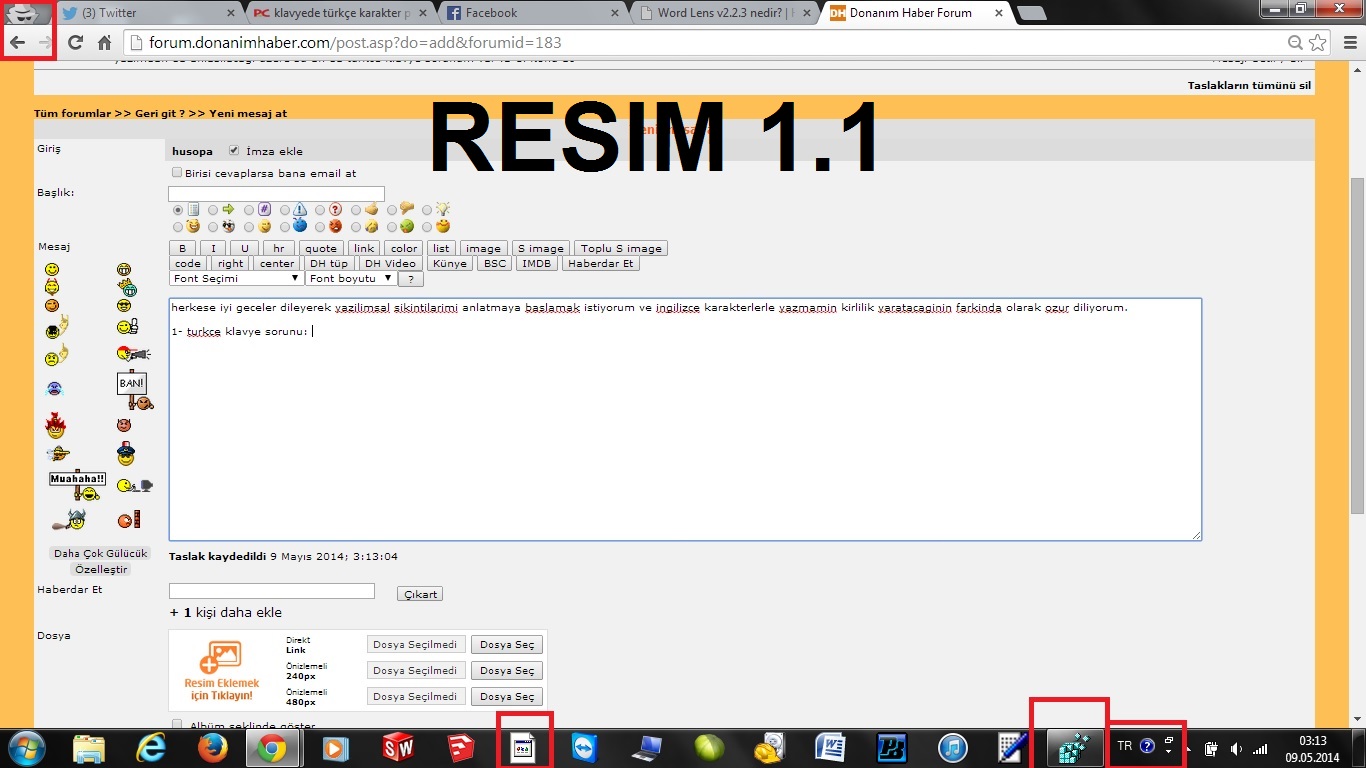Go back with the browser back arrow
The height and width of the screenshot is (768, 1366).
pos(17,43)
